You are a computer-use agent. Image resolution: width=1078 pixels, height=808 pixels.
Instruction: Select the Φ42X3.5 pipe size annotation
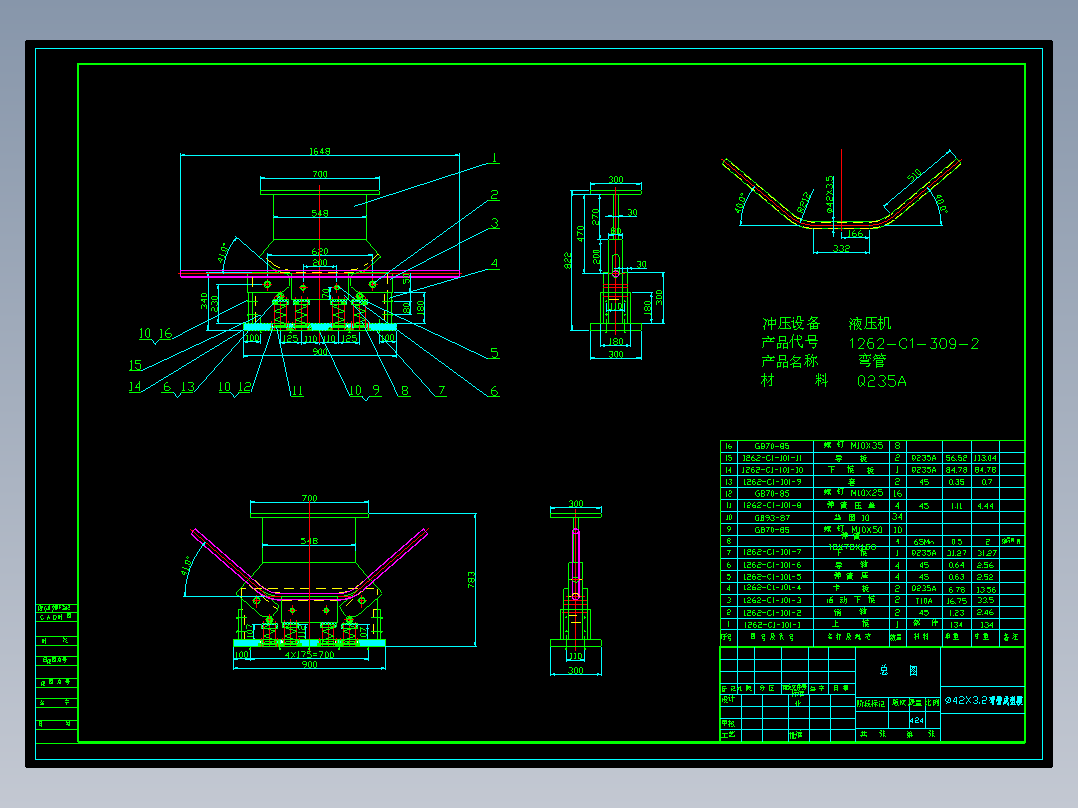[829, 195]
